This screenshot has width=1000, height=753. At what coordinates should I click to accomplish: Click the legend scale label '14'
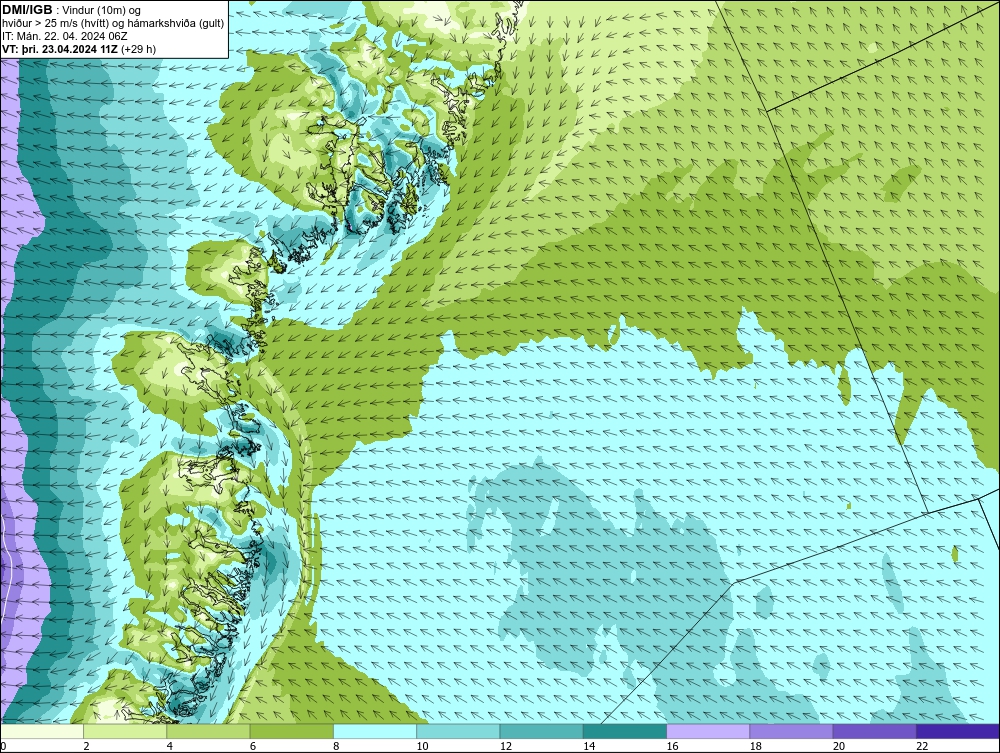pos(589,746)
